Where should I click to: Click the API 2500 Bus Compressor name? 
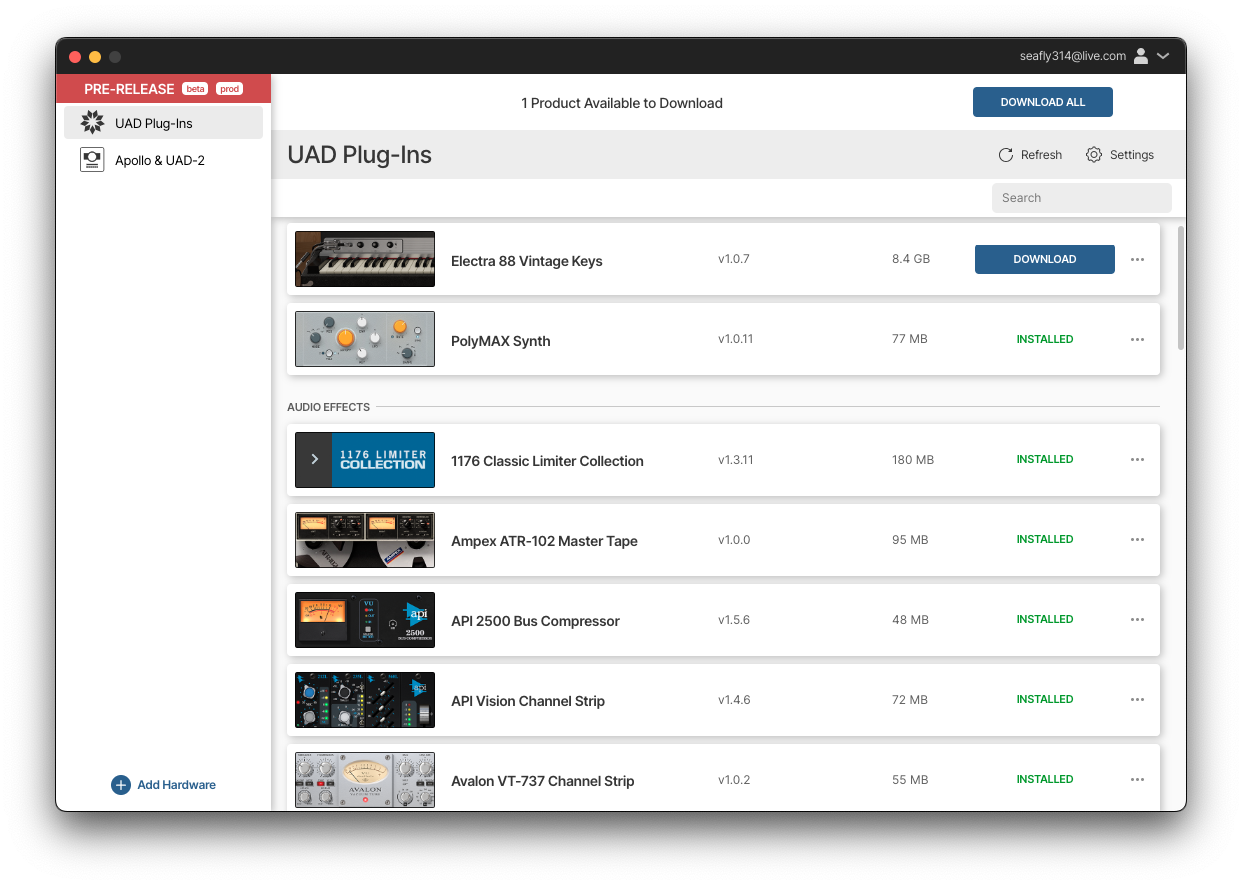[535, 621]
